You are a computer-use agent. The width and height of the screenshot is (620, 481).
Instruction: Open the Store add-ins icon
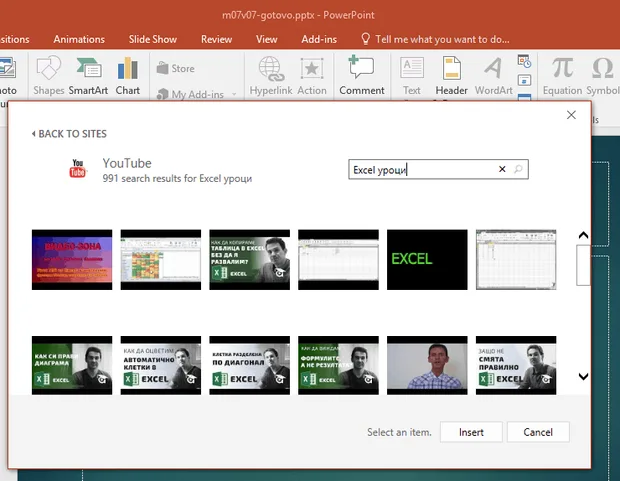(163, 68)
